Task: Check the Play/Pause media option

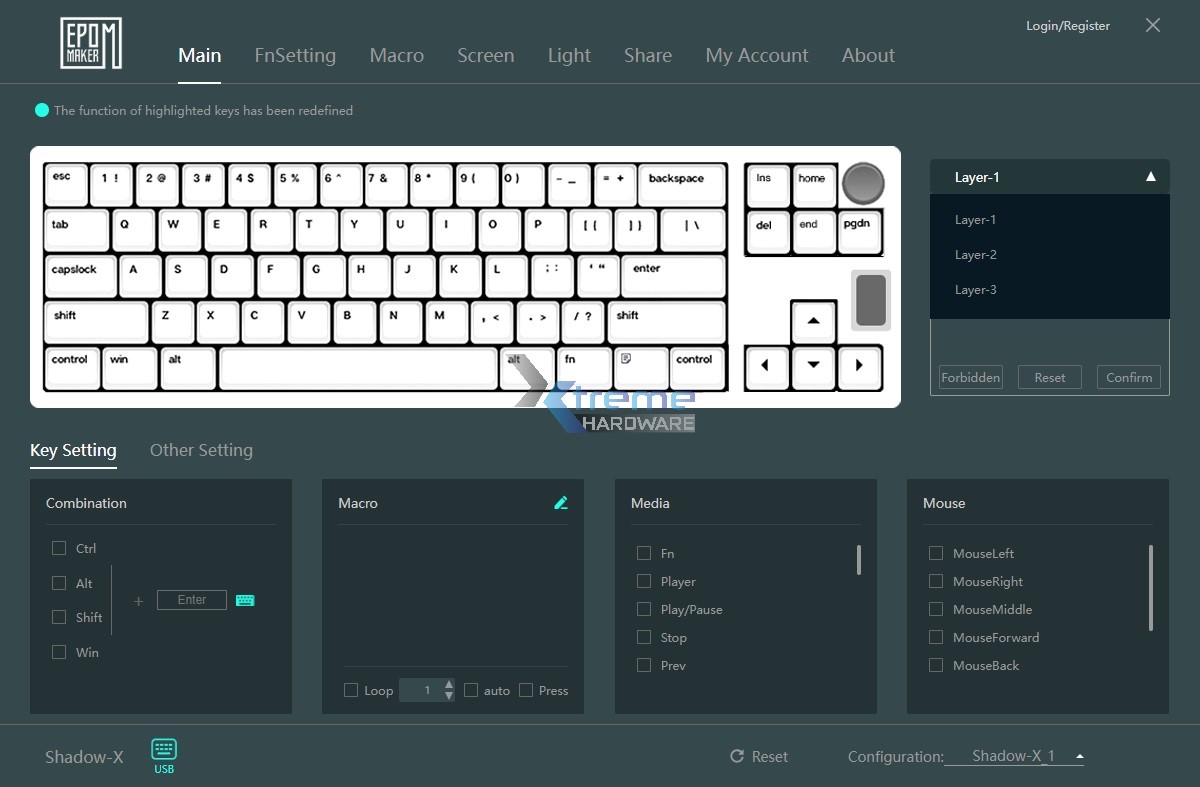Action: point(644,609)
